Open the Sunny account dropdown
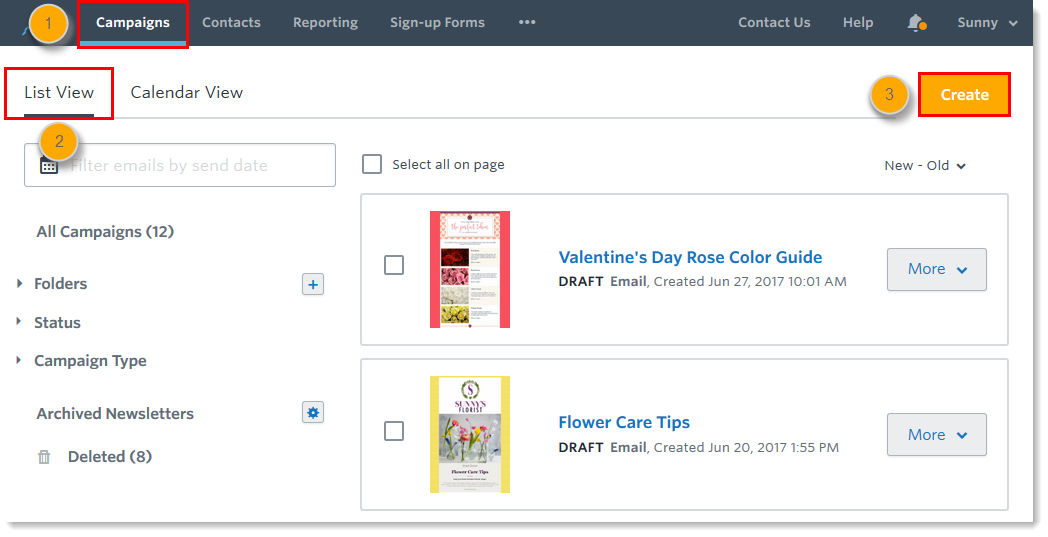 (x=987, y=23)
